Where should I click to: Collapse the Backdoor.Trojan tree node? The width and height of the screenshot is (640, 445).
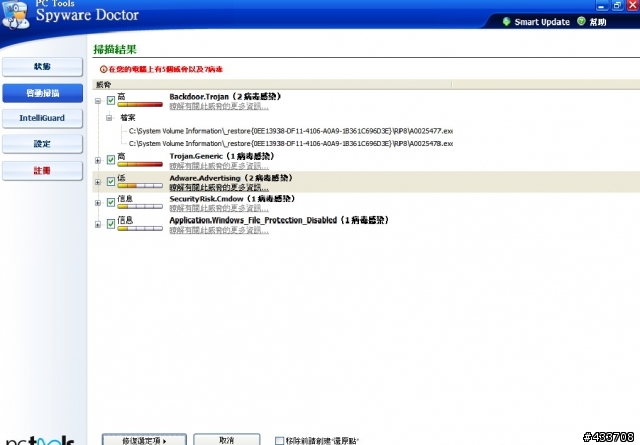click(x=98, y=100)
